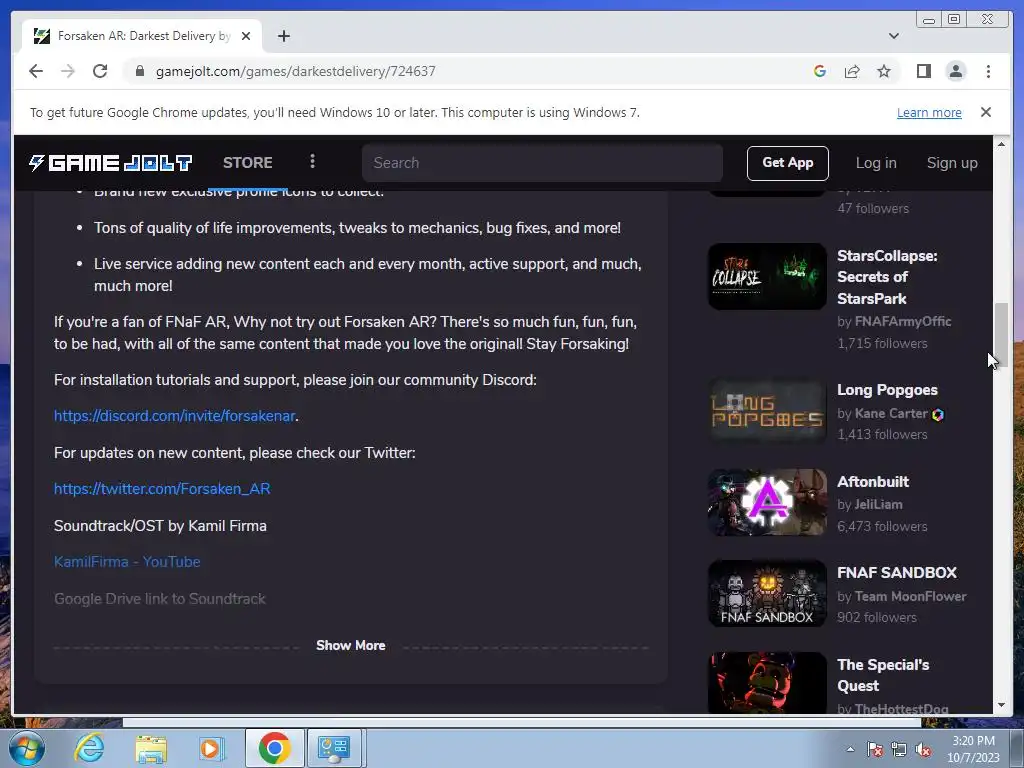Image resolution: width=1024 pixels, height=768 pixels.
Task: Click the browser forward arrow
Action: click(68, 71)
